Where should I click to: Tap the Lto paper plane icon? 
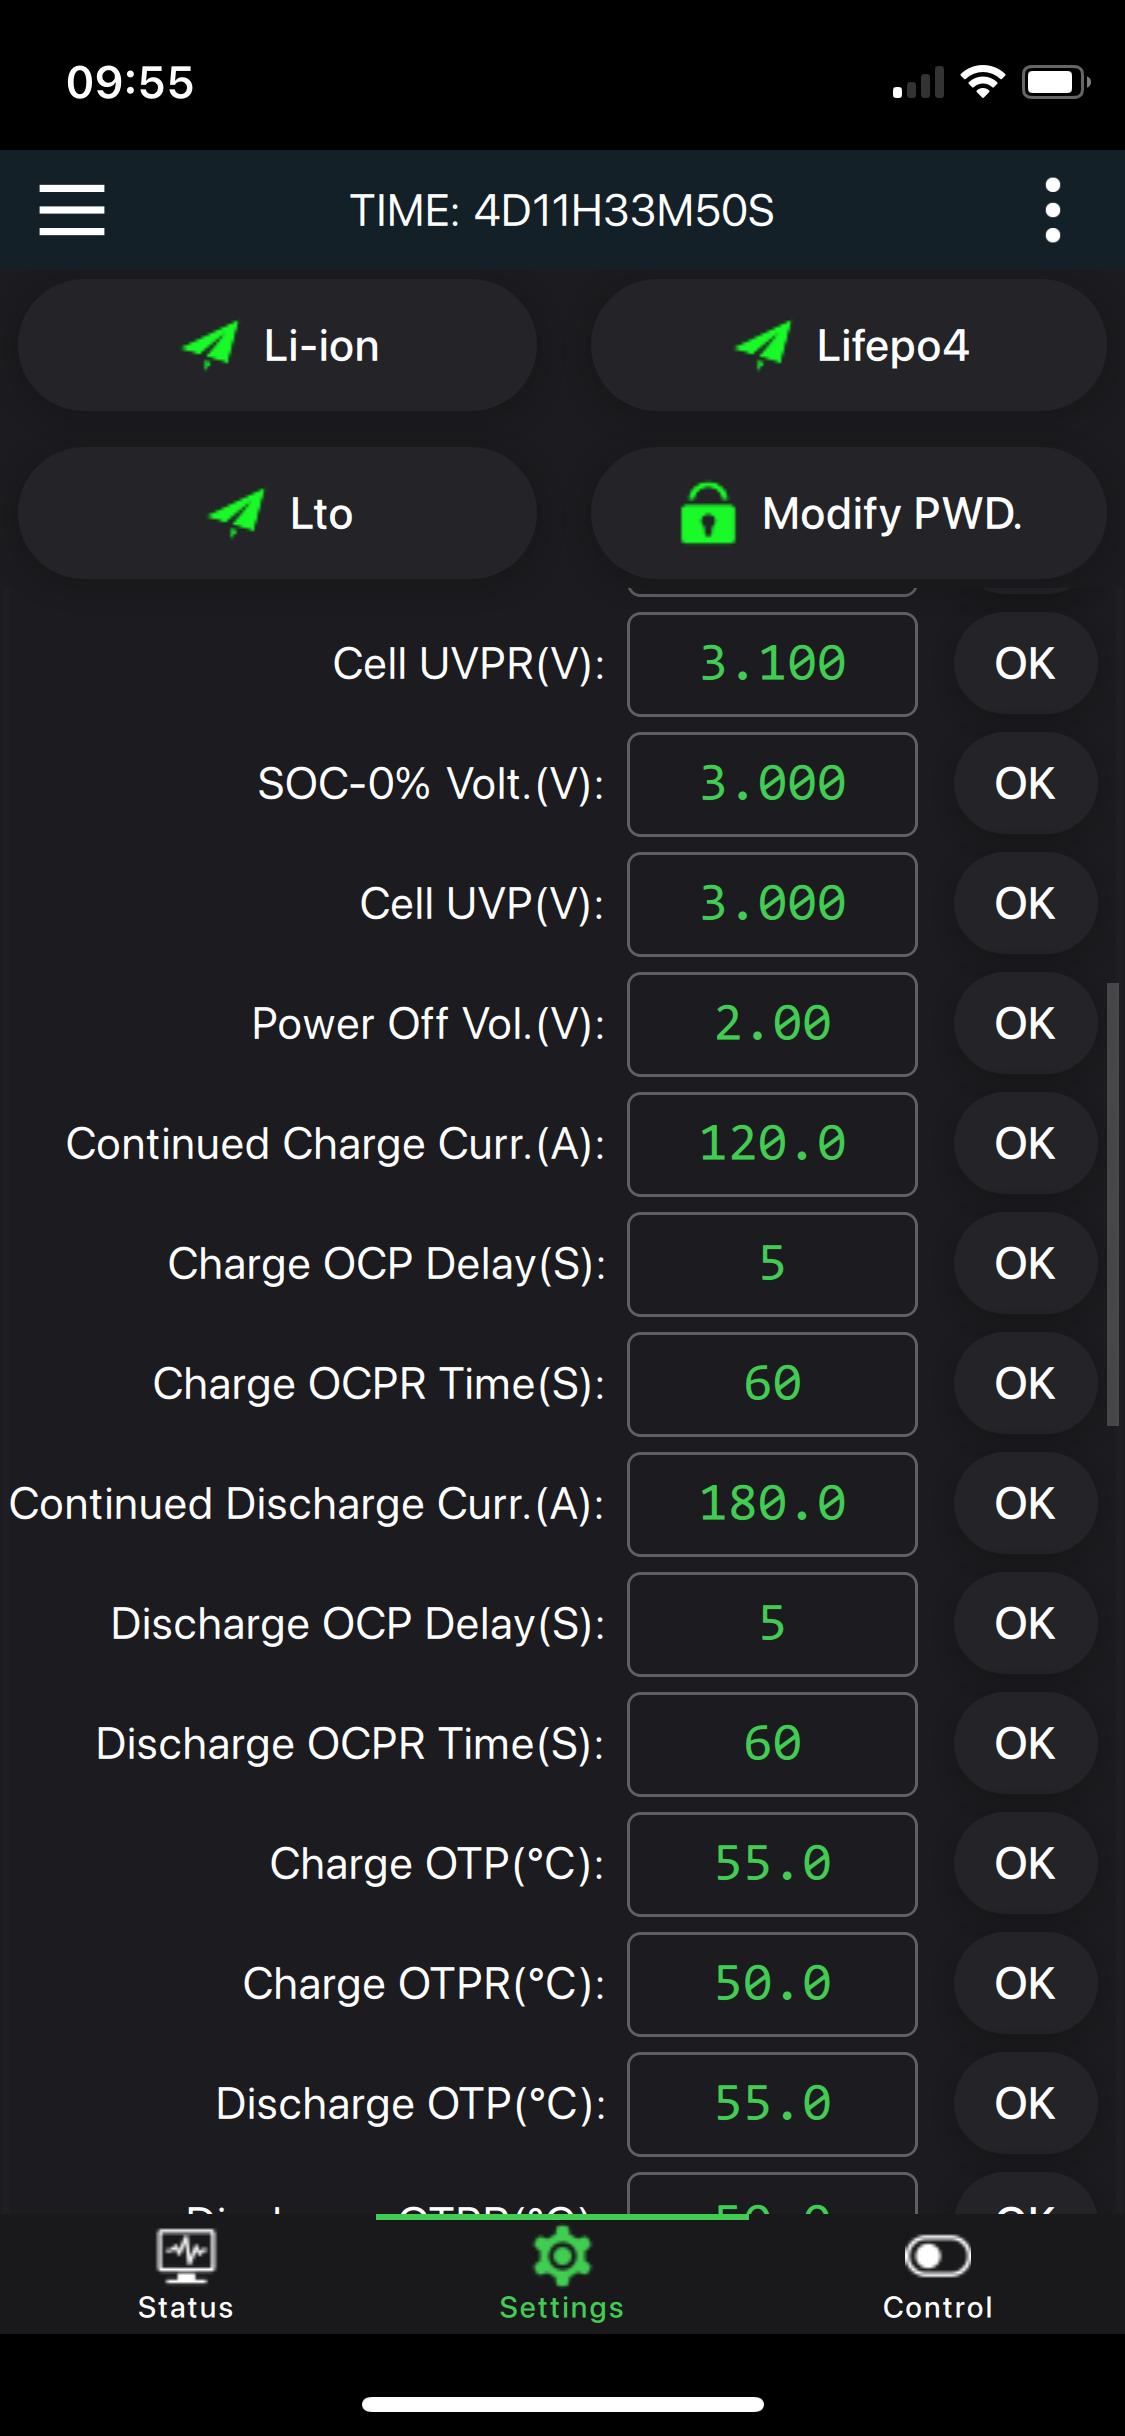coord(237,513)
